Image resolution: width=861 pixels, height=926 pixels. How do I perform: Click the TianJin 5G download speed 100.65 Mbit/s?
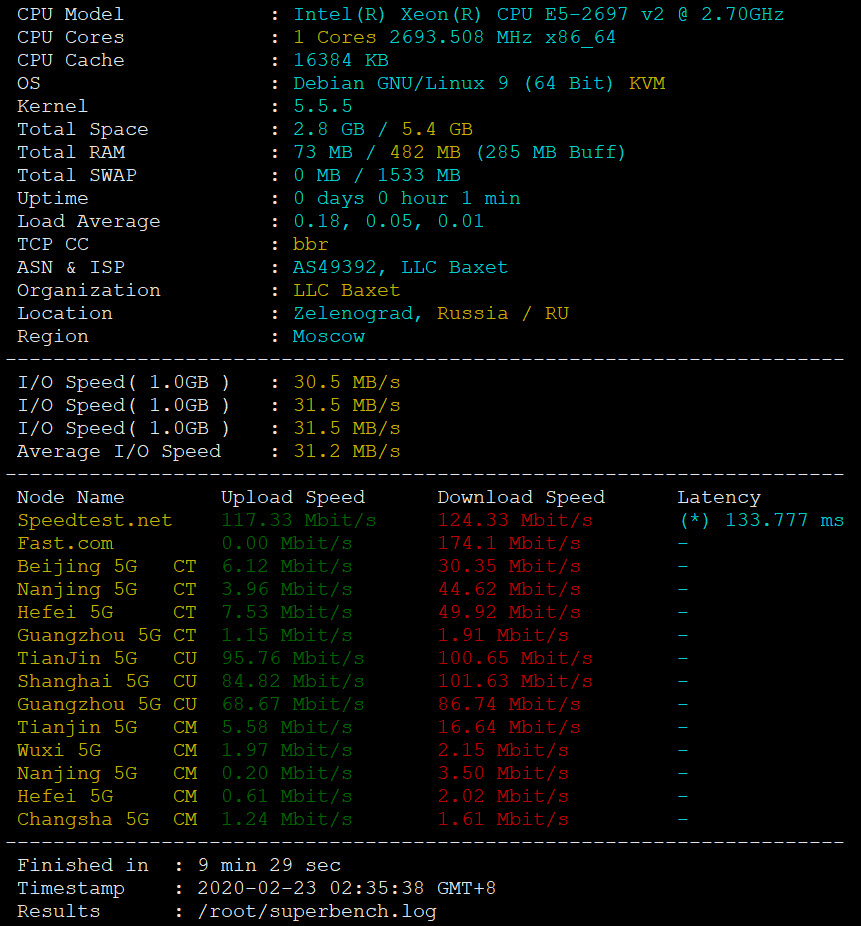514,658
